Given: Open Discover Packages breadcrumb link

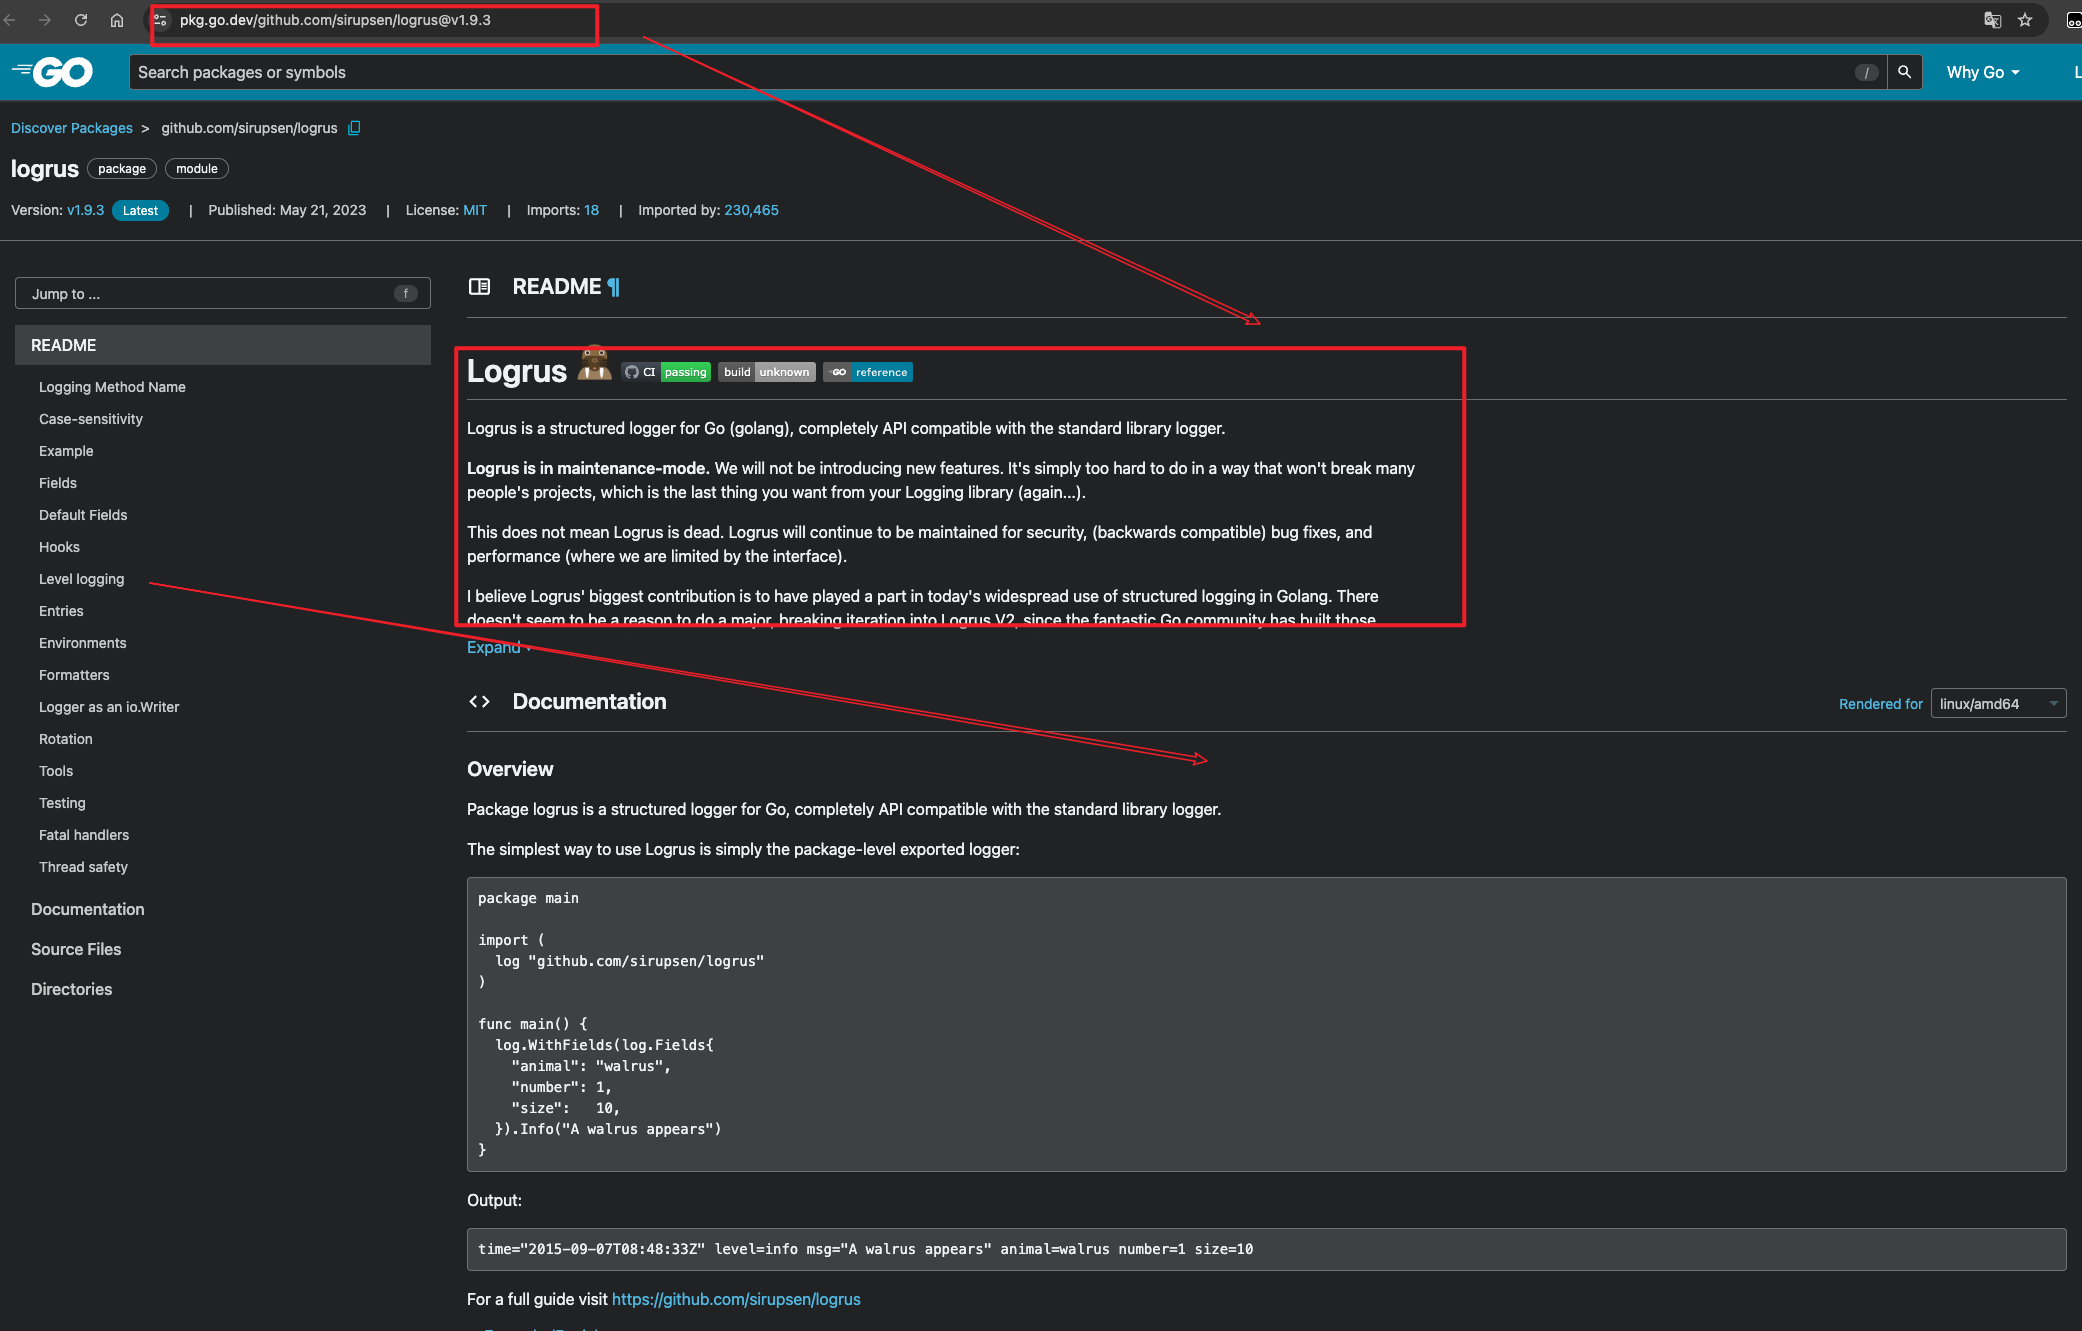Looking at the screenshot, I should pyautogui.click(x=72, y=128).
